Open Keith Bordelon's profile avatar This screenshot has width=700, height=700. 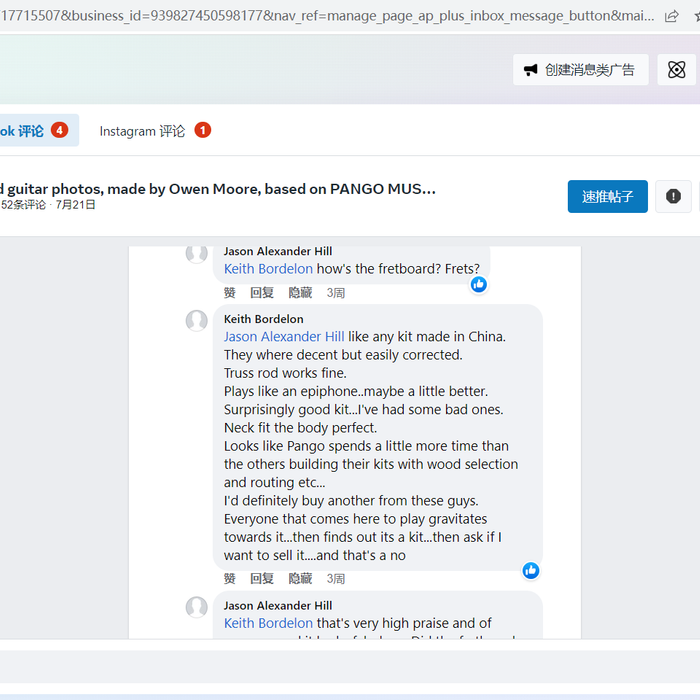[197, 321]
